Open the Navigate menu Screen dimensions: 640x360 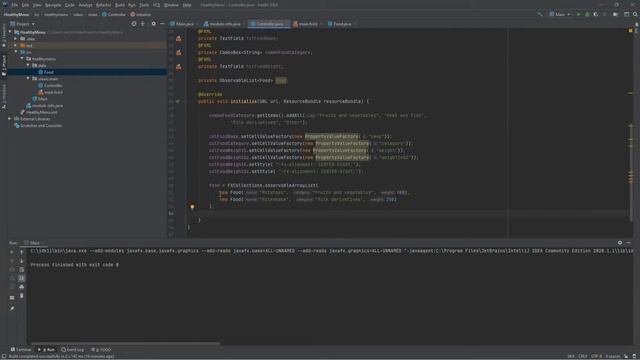point(53,5)
